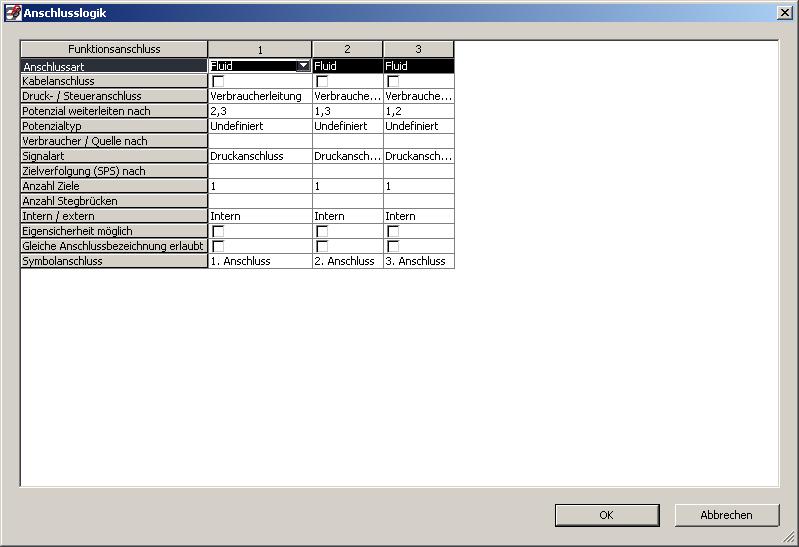799x547 pixels.
Task: Select the Anschlussart row header
Action: click(x=114, y=66)
